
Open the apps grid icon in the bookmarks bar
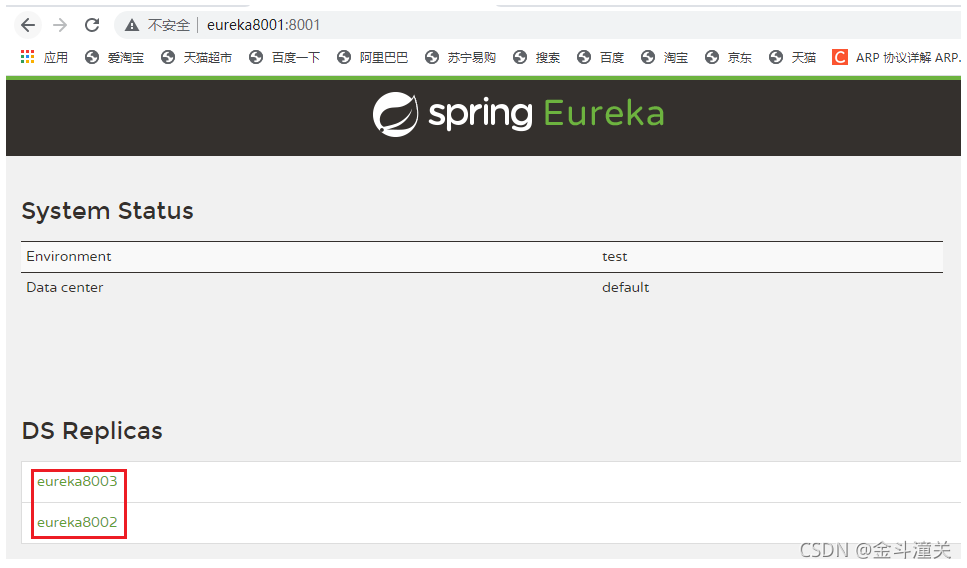pyautogui.click(x=27, y=57)
